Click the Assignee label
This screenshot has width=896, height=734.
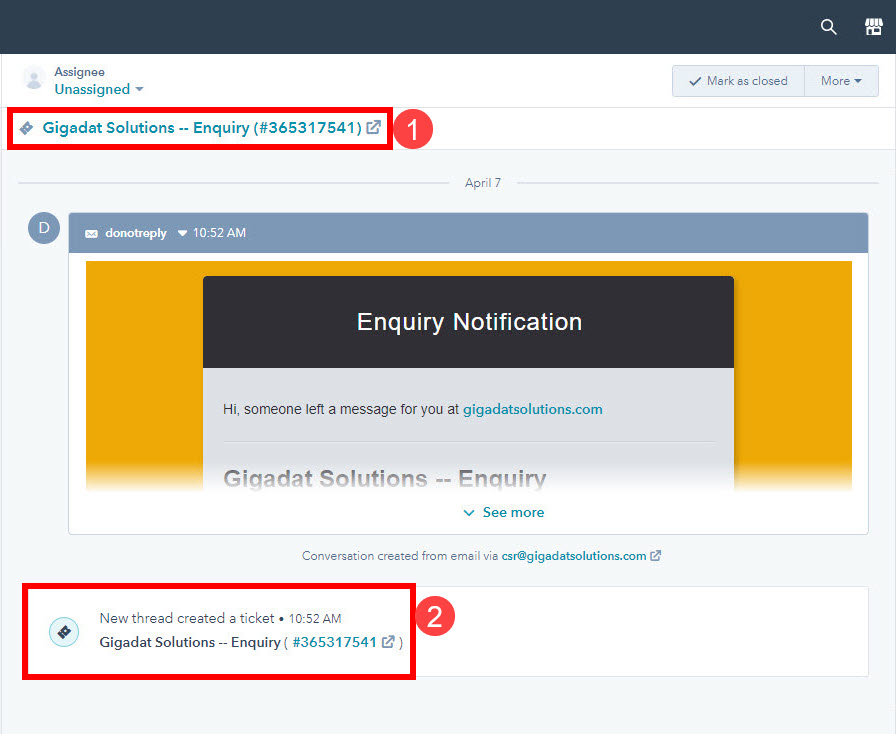tap(79, 72)
